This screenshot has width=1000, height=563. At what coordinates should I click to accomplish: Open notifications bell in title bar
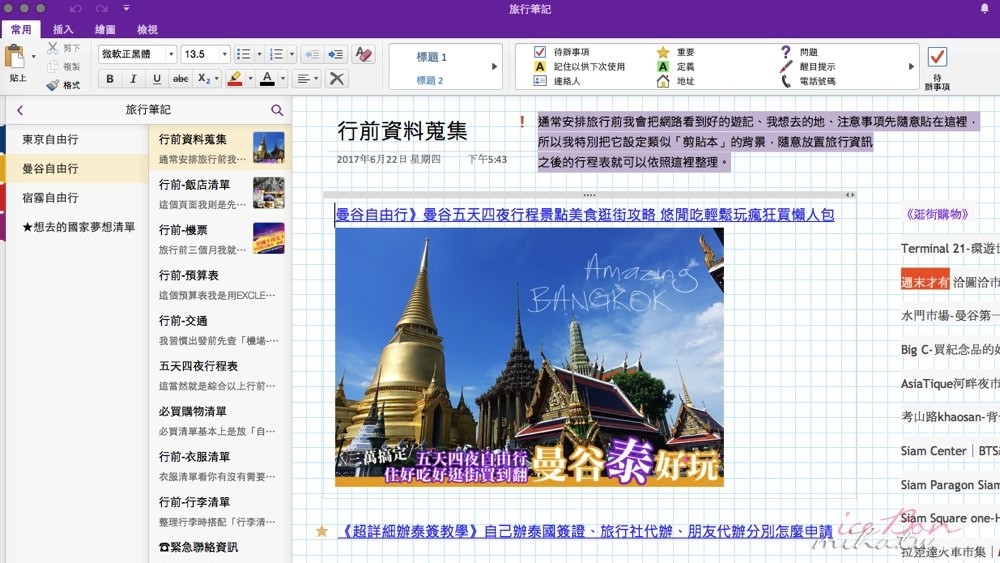(984, 8)
